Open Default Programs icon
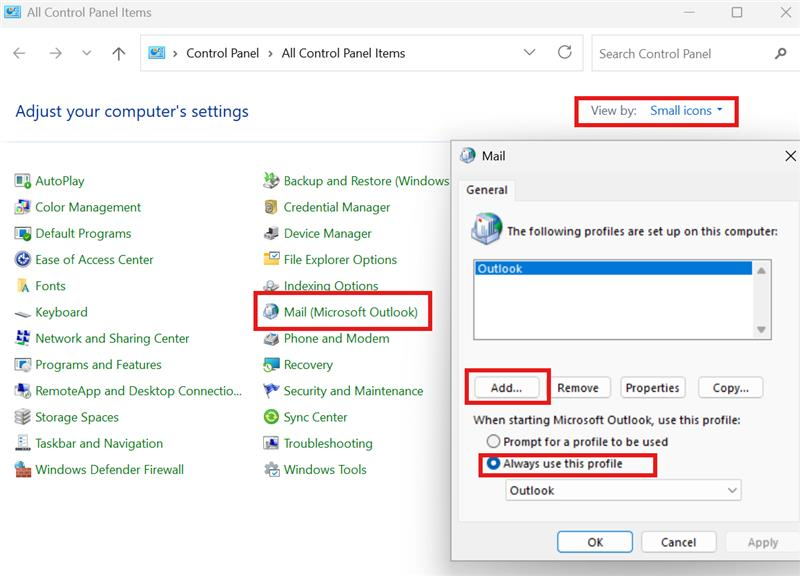The image size is (800, 576). (x=22, y=234)
